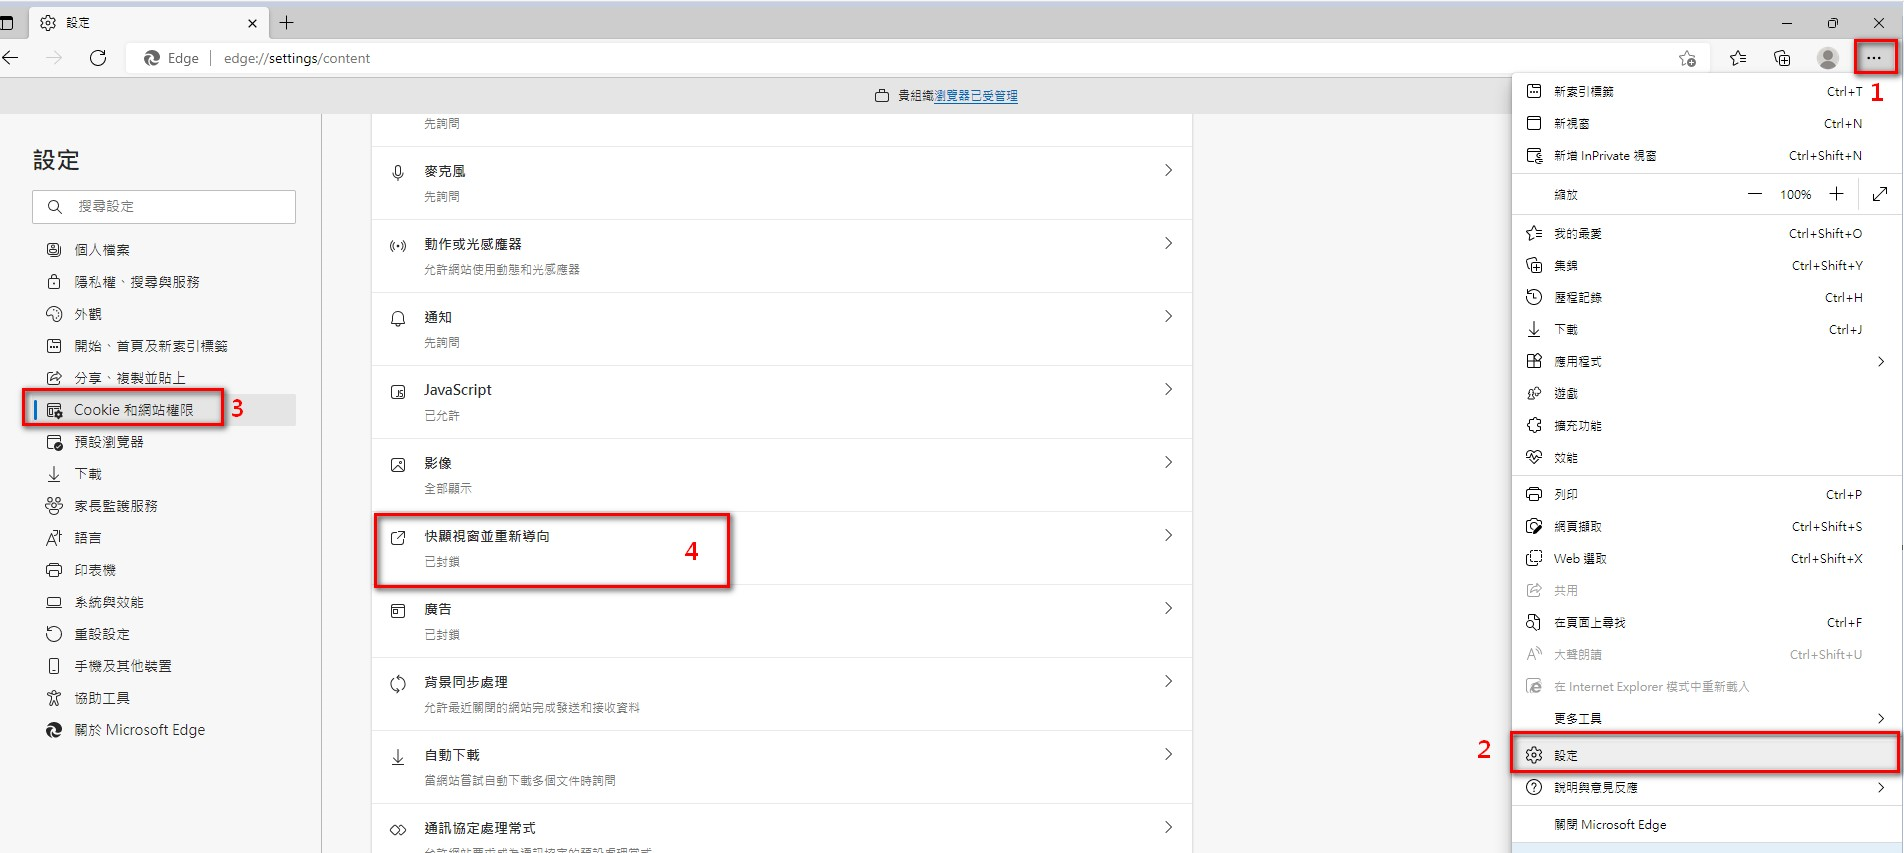Image resolution: width=1904 pixels, height=853 pixels.
Task: Open 家長監護服務 in settings sidebar
Action: point(164,506)
